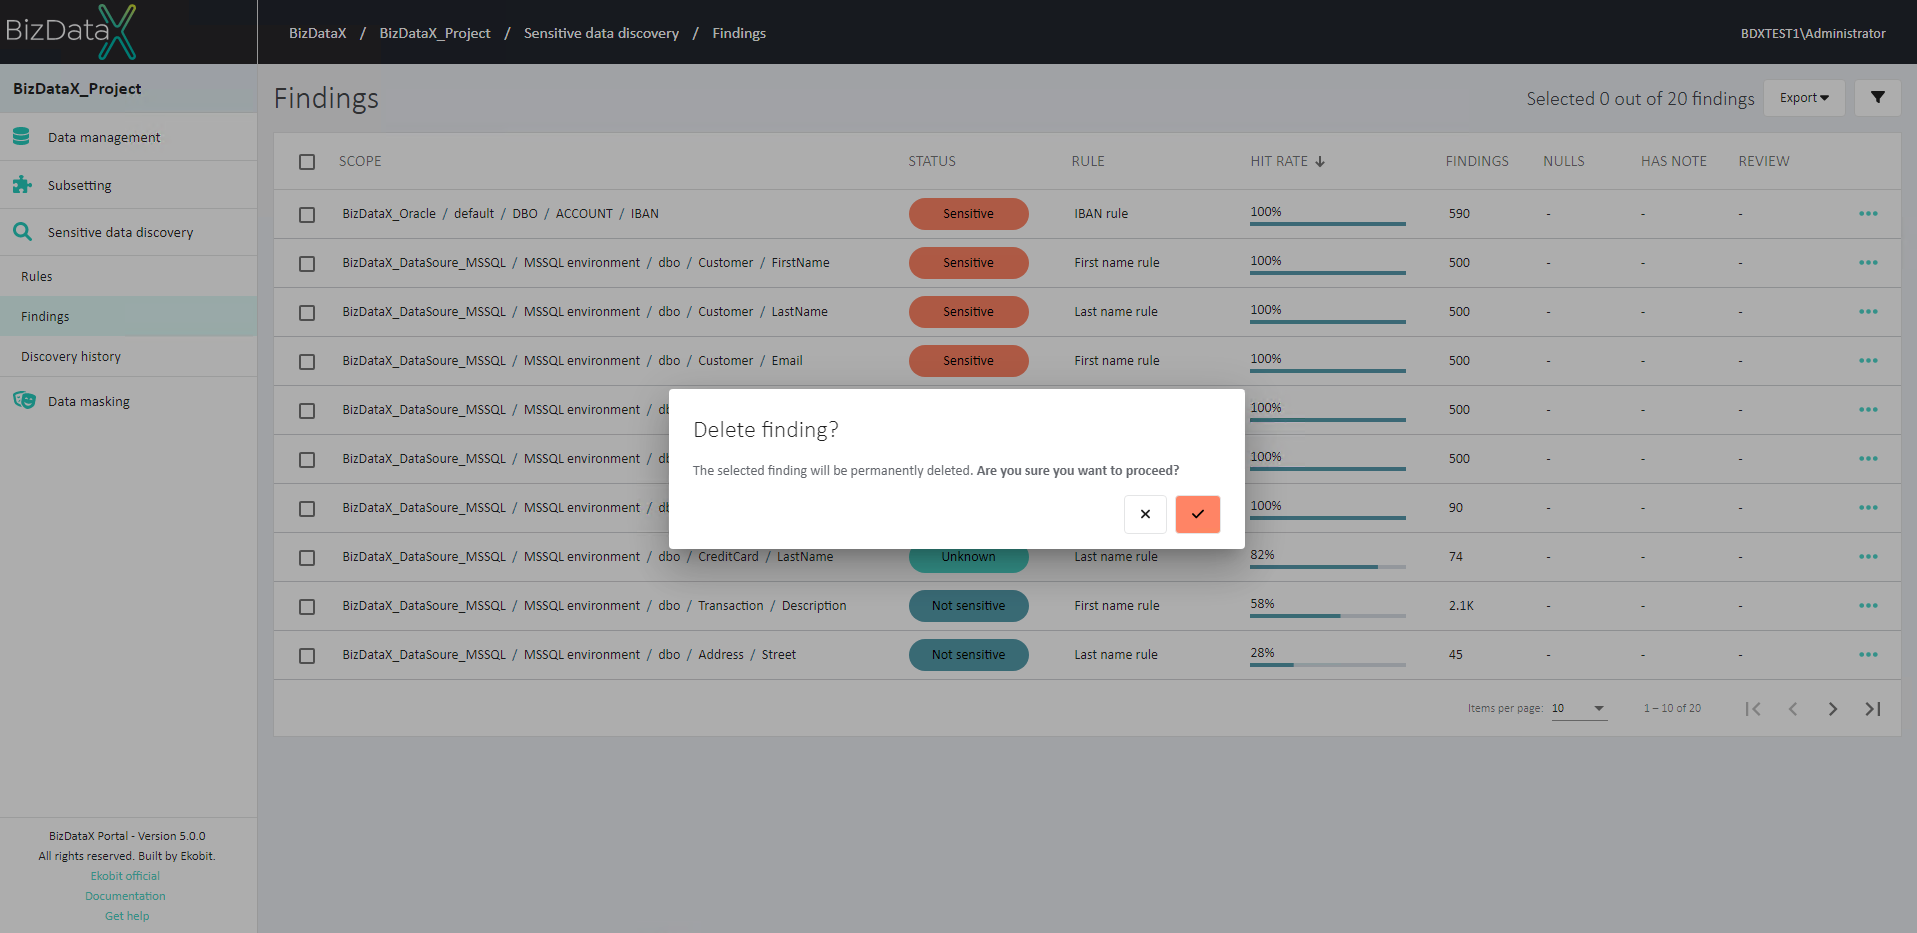This screenshot has width=1917, height=933.
Task: Click Not sensitive badge for Address / Street
Action: click(968, 655)
